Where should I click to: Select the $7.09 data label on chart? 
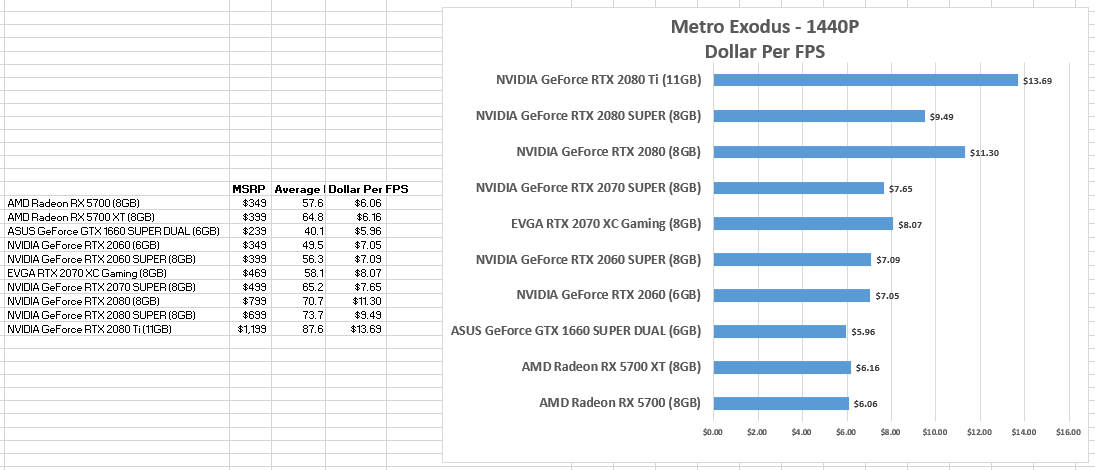click(x=888, y=260)
